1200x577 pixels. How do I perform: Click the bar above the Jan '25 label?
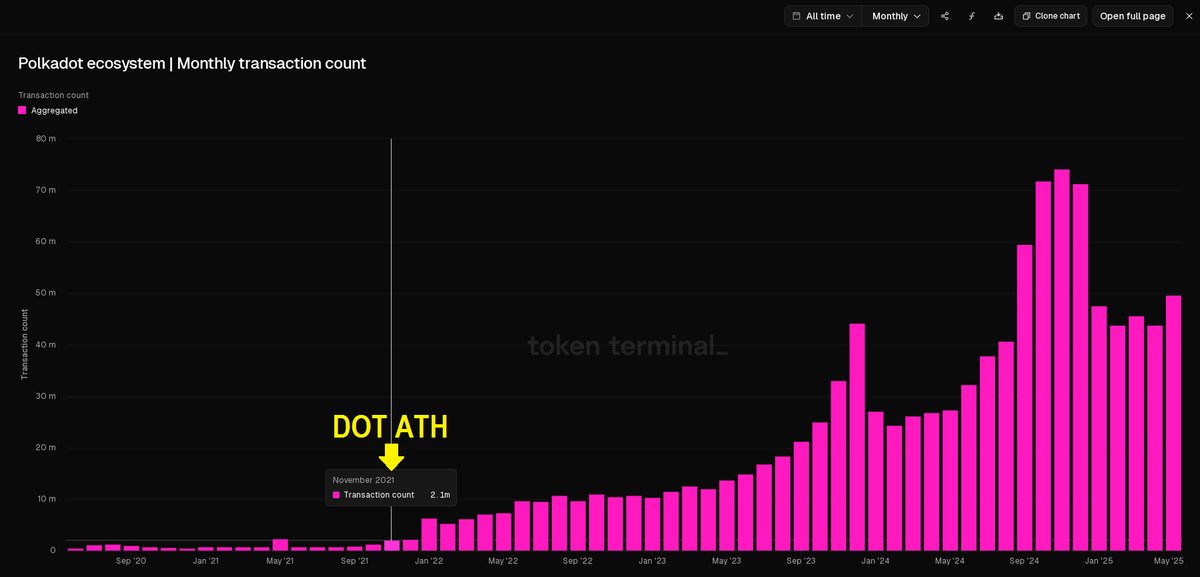[1099, 428]
